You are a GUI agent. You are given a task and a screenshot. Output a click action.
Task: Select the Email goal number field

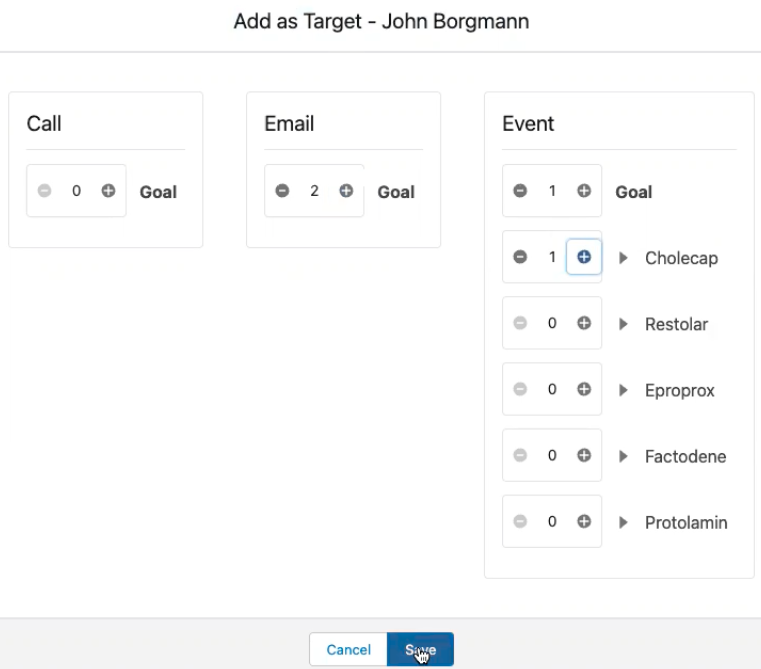coord(314,191)
